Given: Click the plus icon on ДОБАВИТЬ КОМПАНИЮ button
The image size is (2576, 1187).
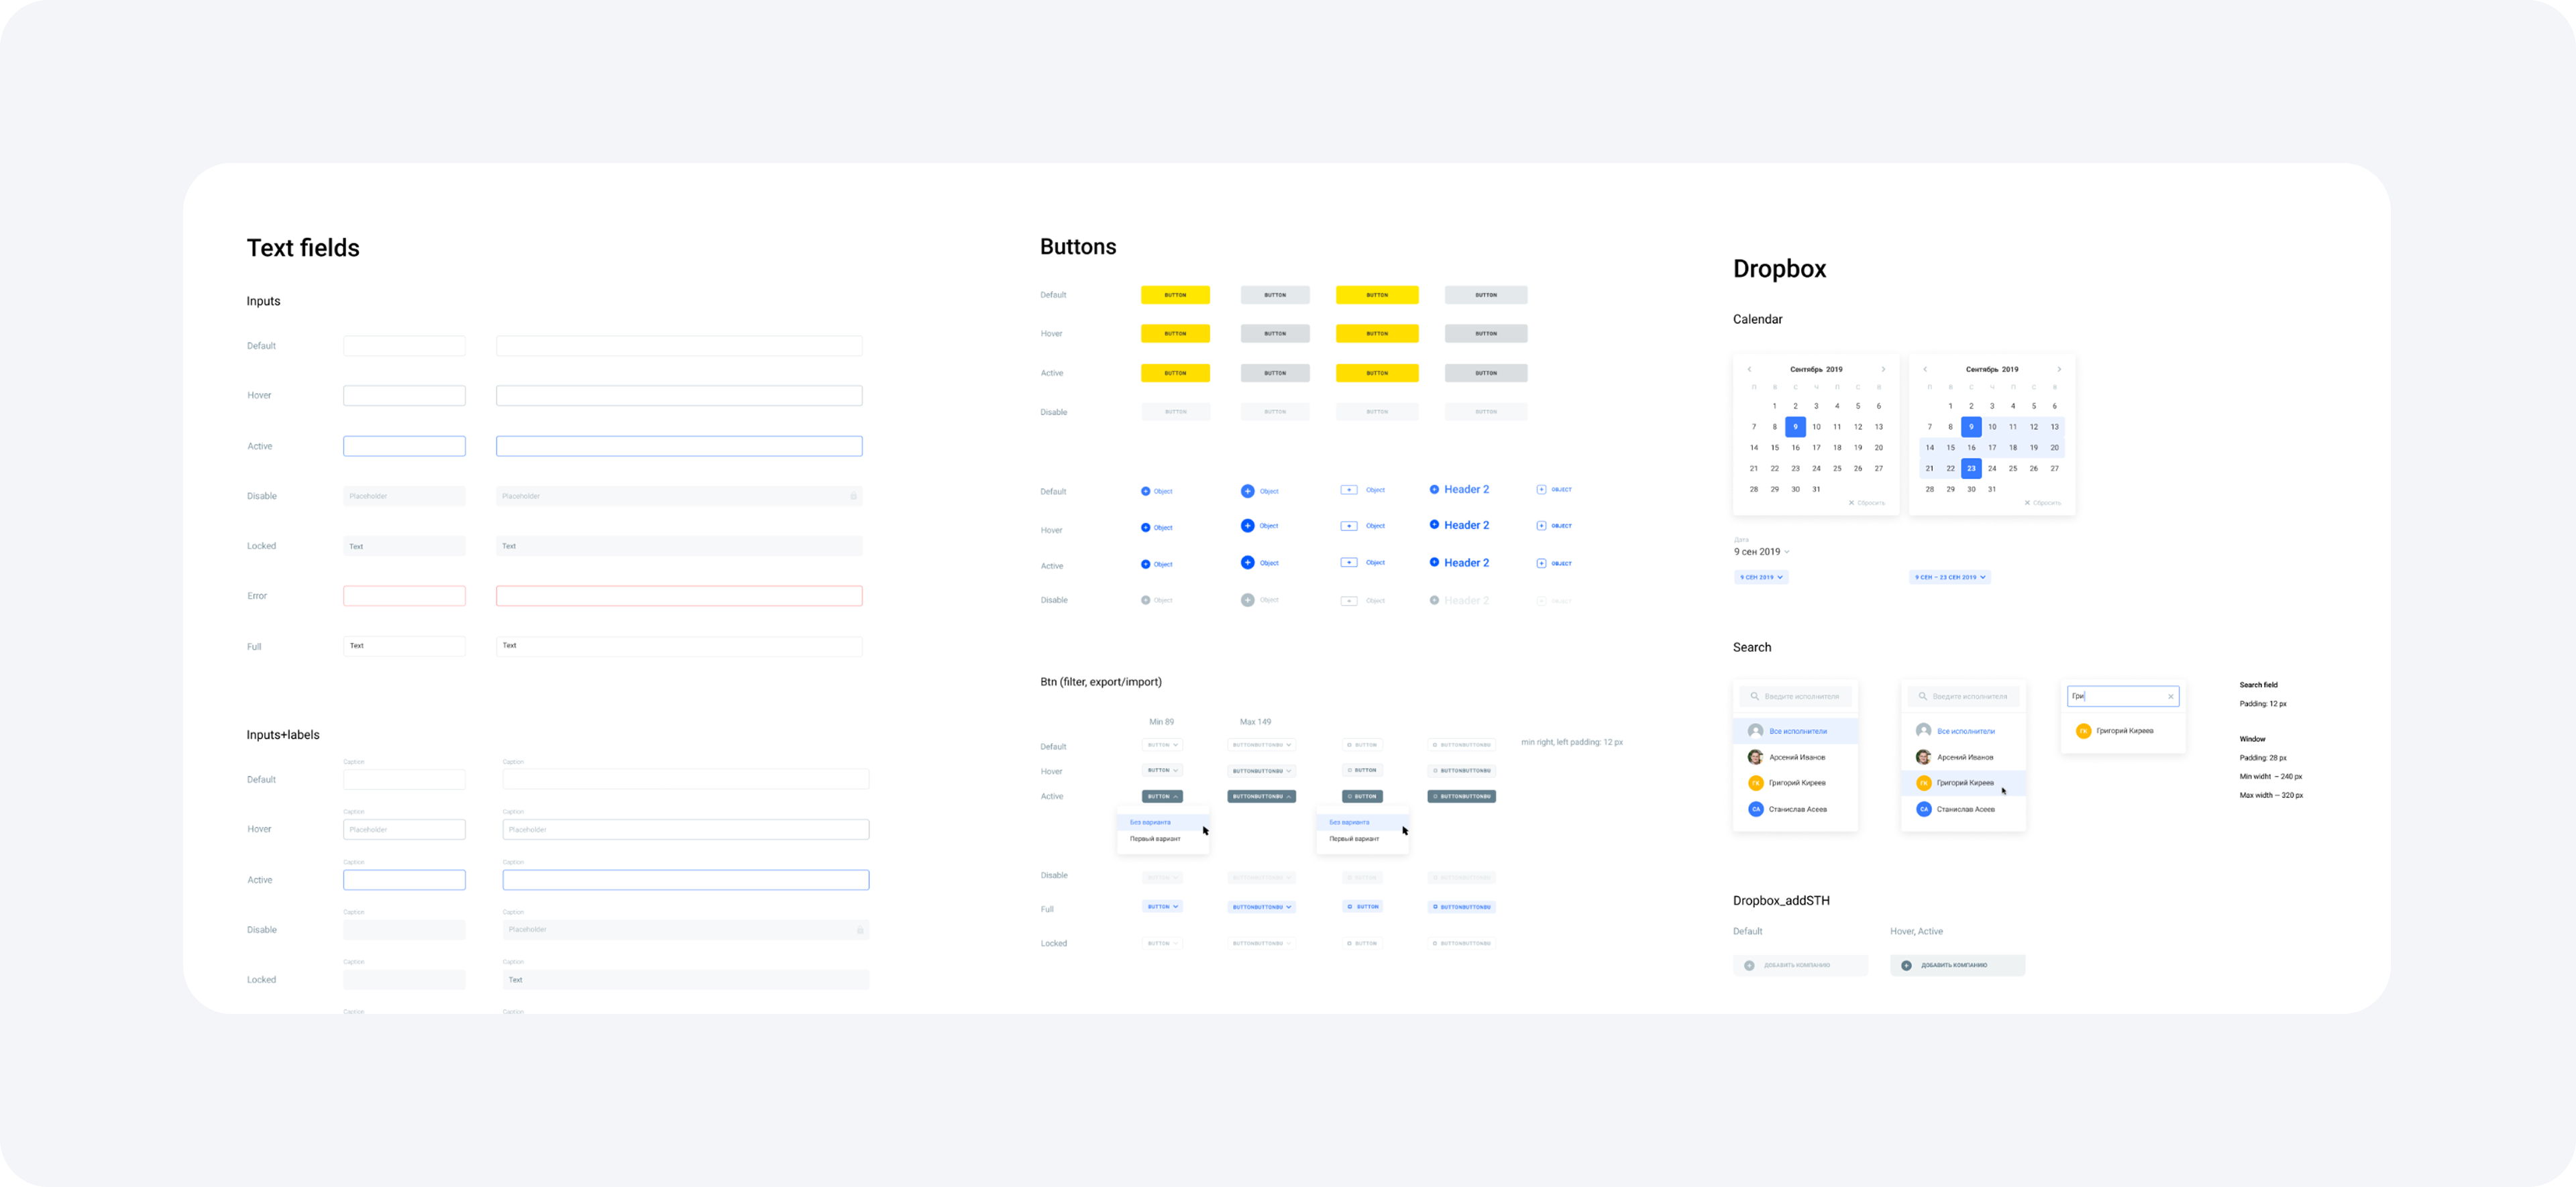Looking at the screenshot, I should tap(1749, 965).
